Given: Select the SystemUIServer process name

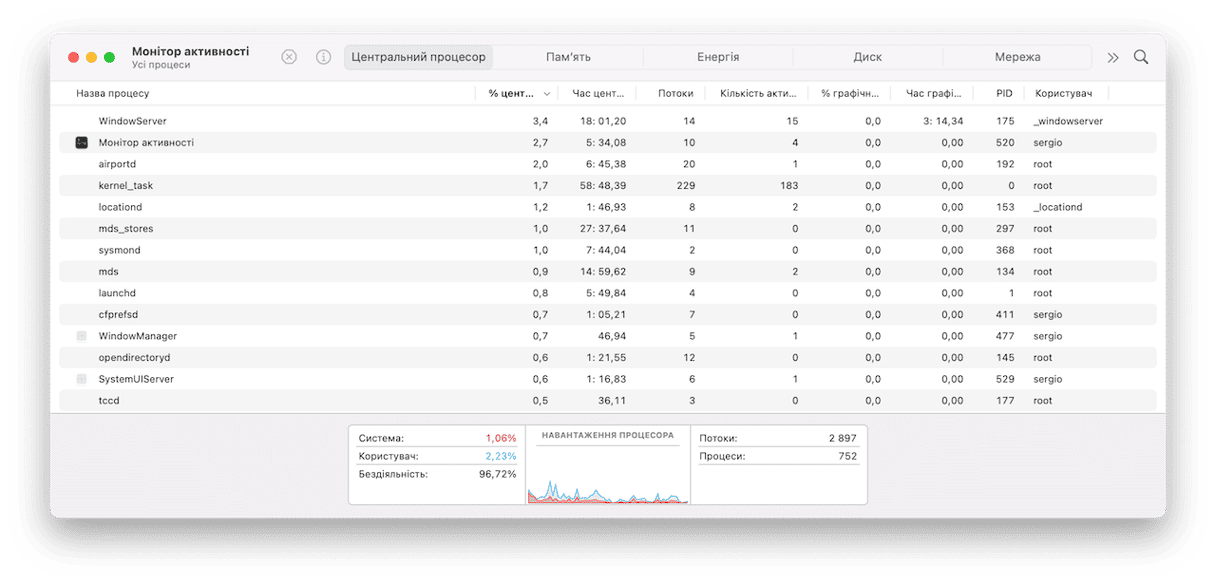Looking at the screenshot, I should (x=138, y=379).
